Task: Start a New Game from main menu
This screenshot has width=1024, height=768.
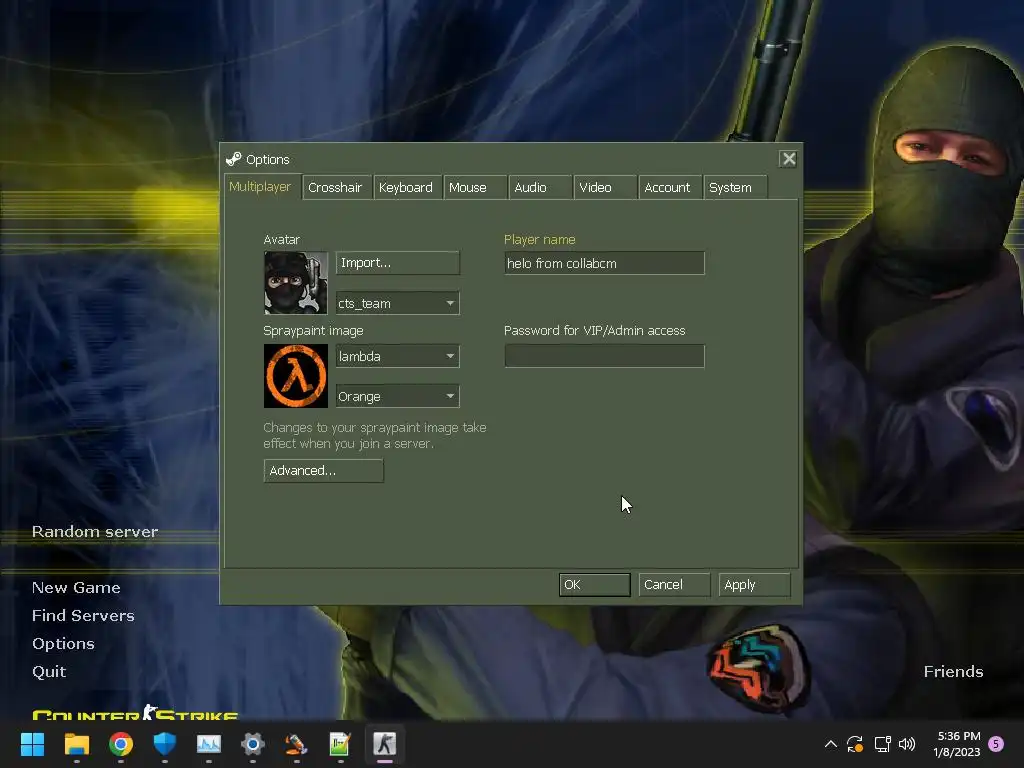Action: click(76, 588)
